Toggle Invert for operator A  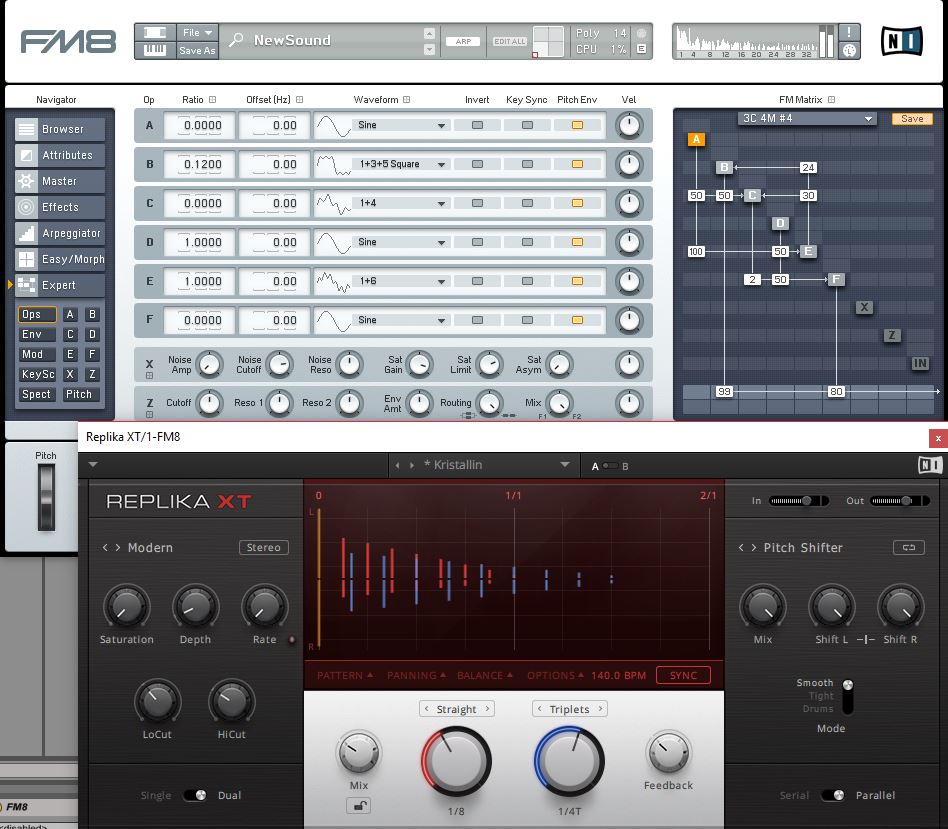(478, 125)
